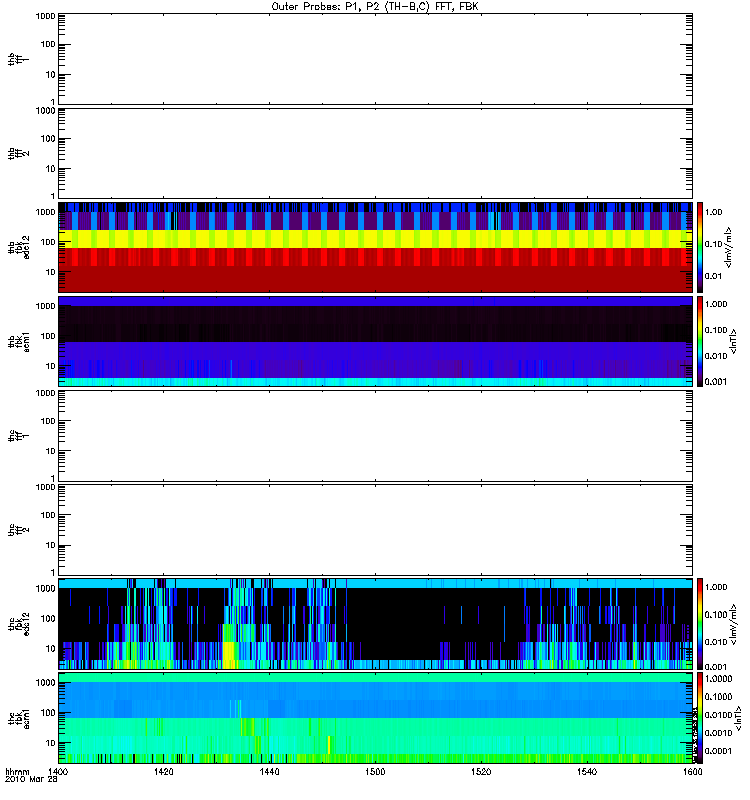Click the yellow band in thb edc12 spectrogram
Image resolution: width=750 pixels, height=800 pixels.
click(375, 239)
